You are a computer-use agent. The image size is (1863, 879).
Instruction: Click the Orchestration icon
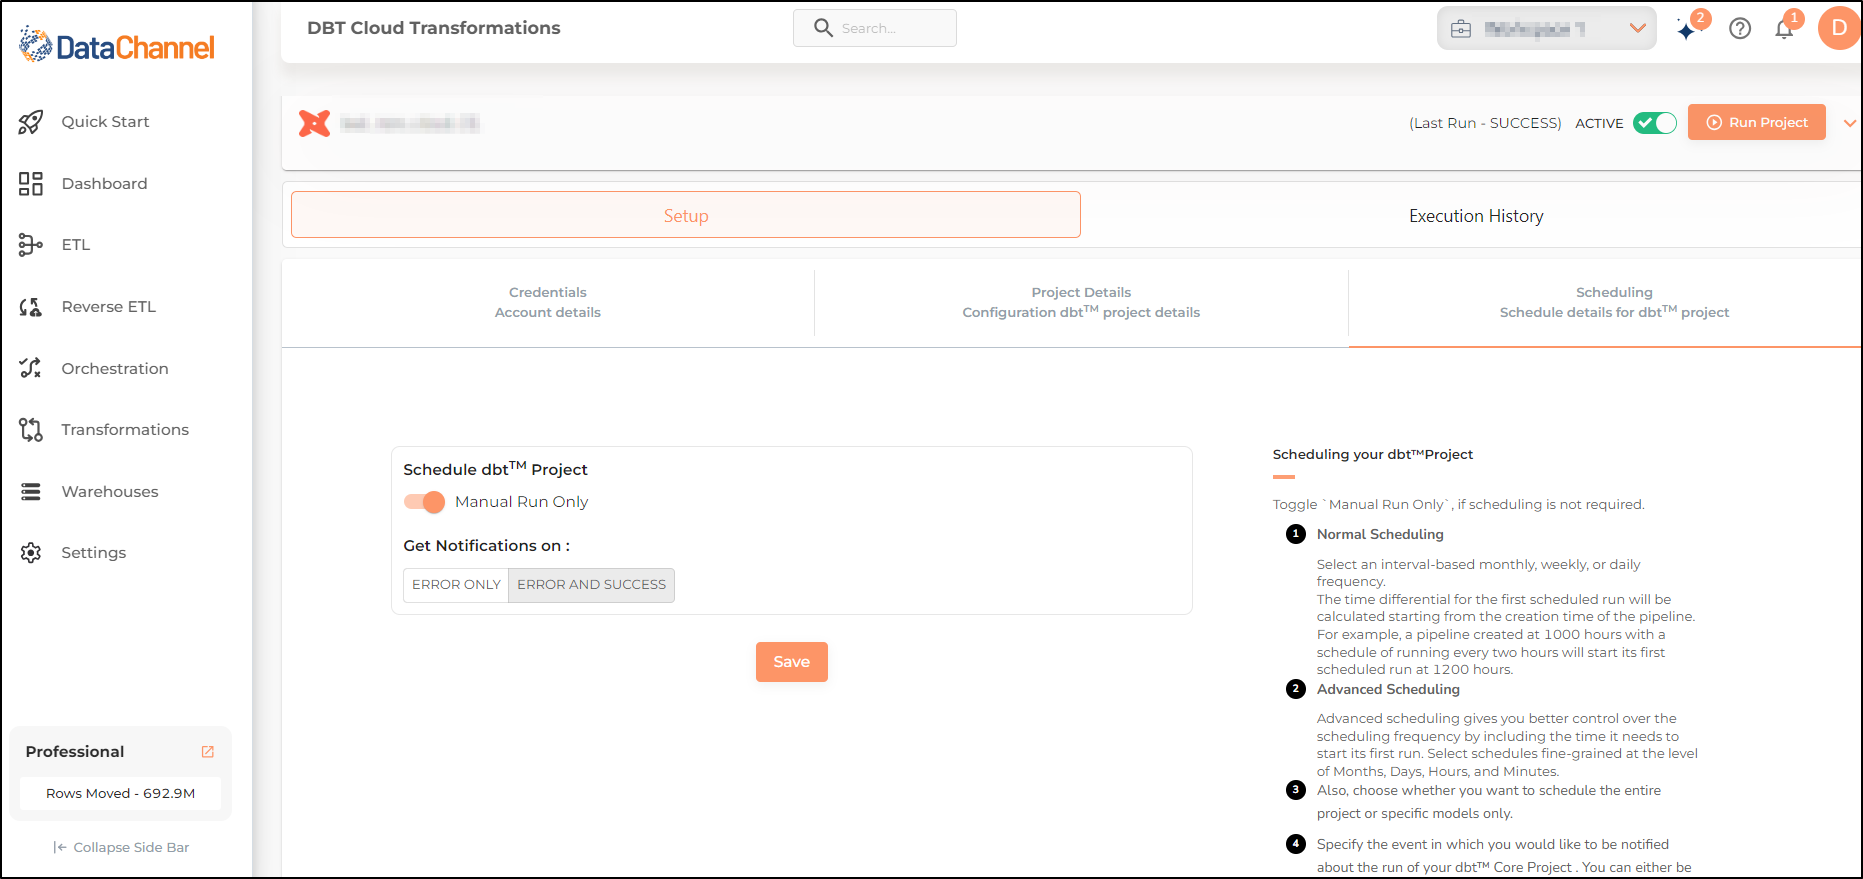coord(31,368)
